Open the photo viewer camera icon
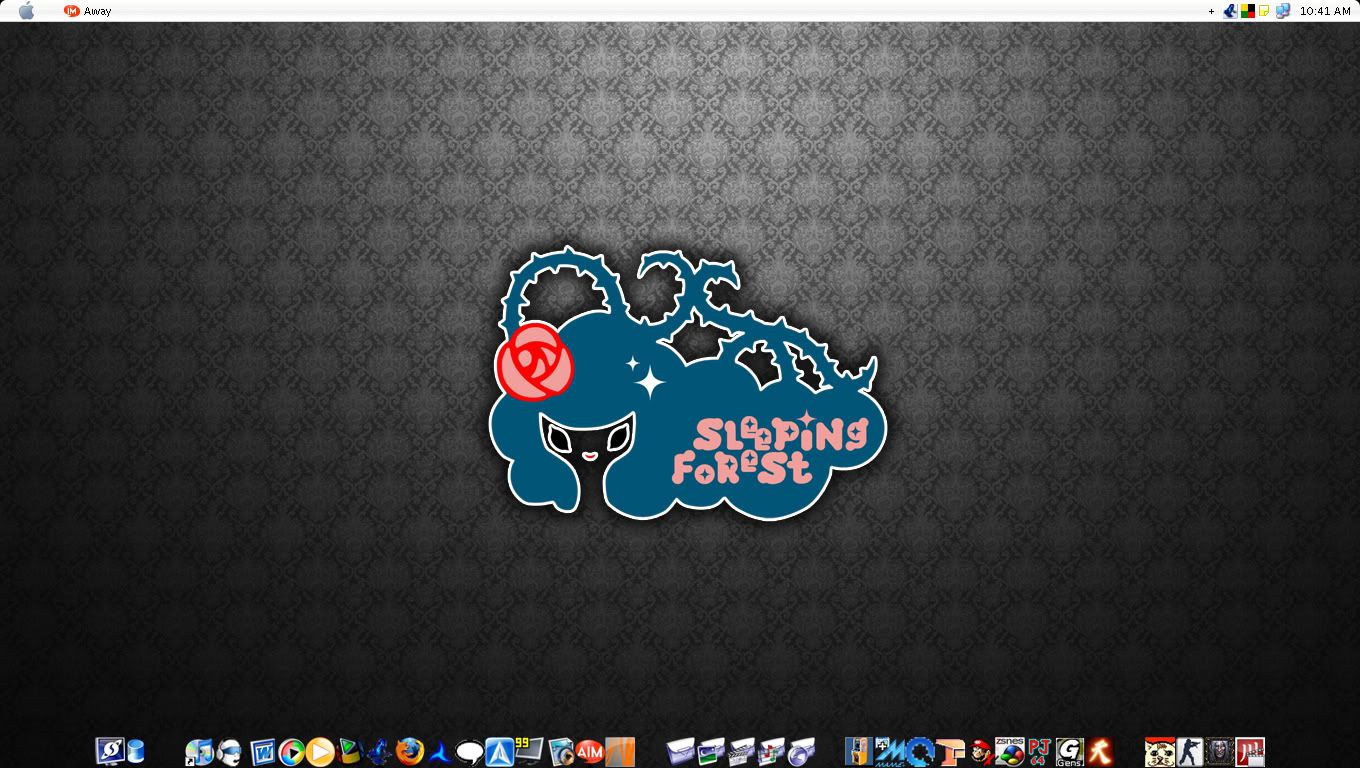This screenshot has height=768, width=1360. [561, 751]
